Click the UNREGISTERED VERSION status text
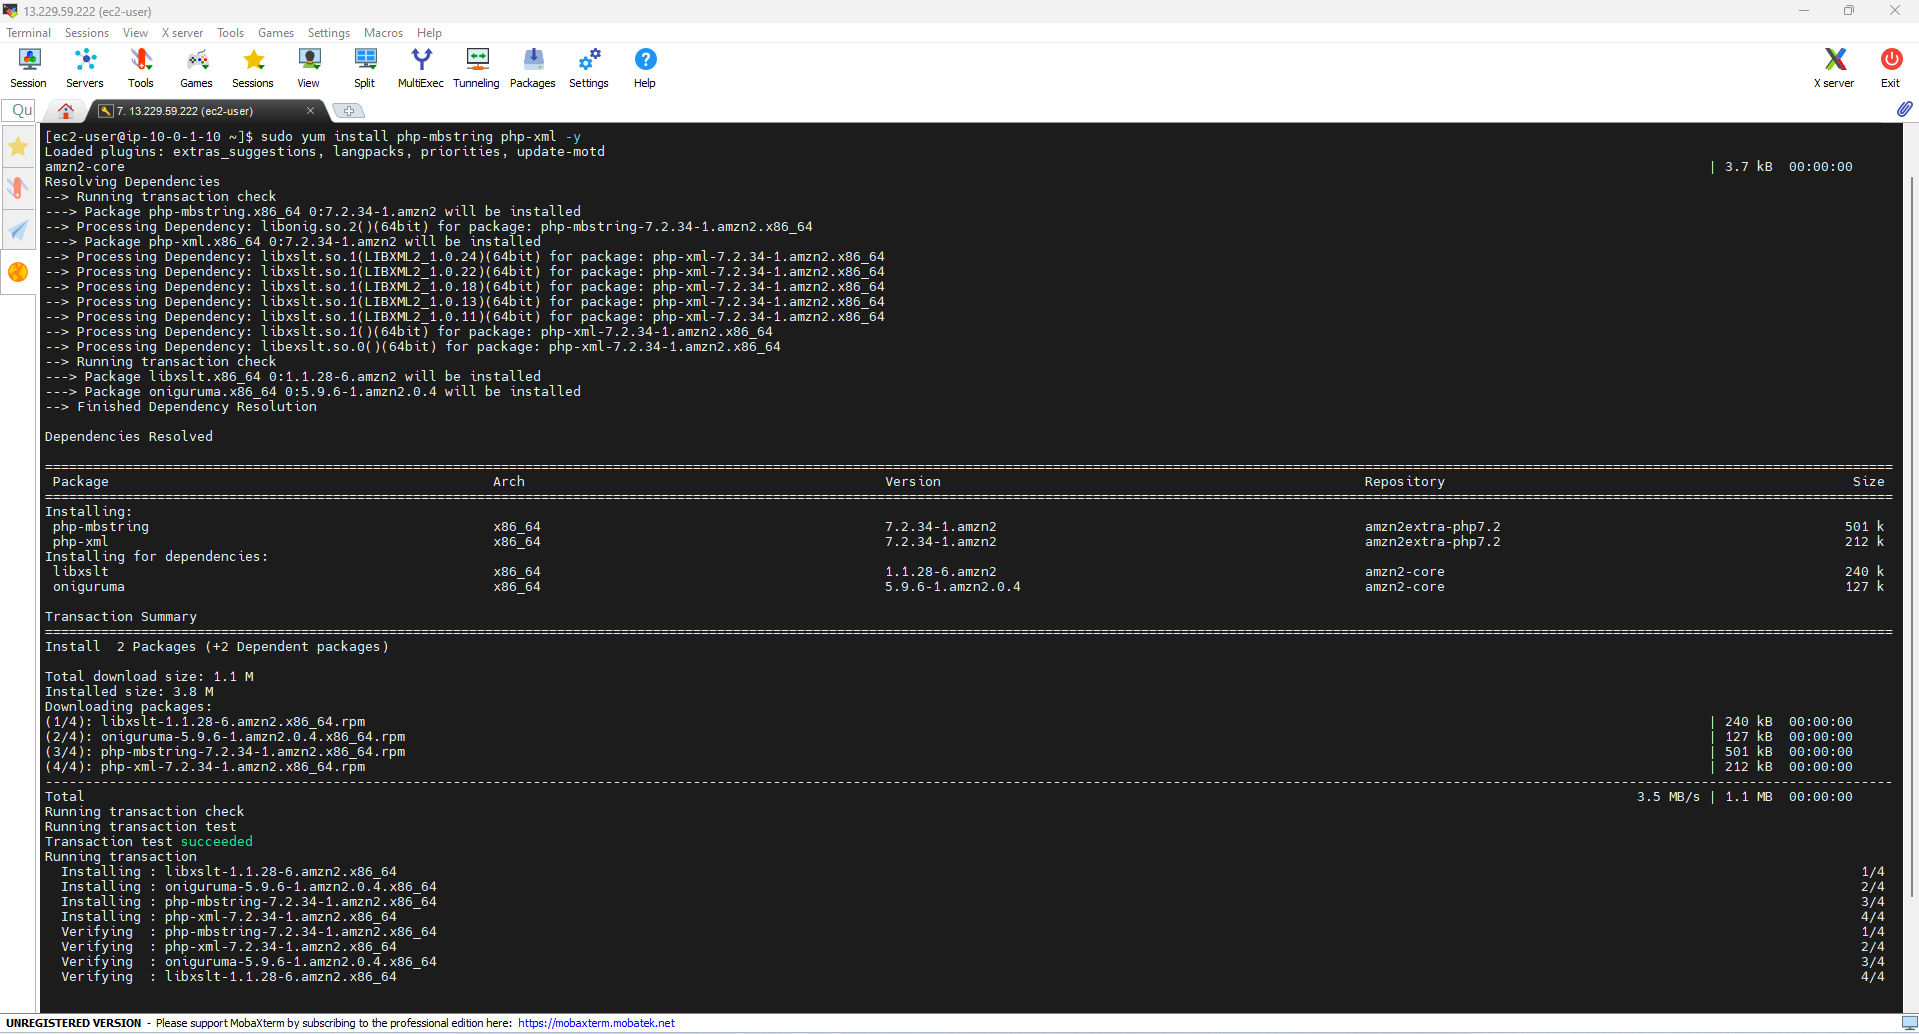 coord(74,1023)
